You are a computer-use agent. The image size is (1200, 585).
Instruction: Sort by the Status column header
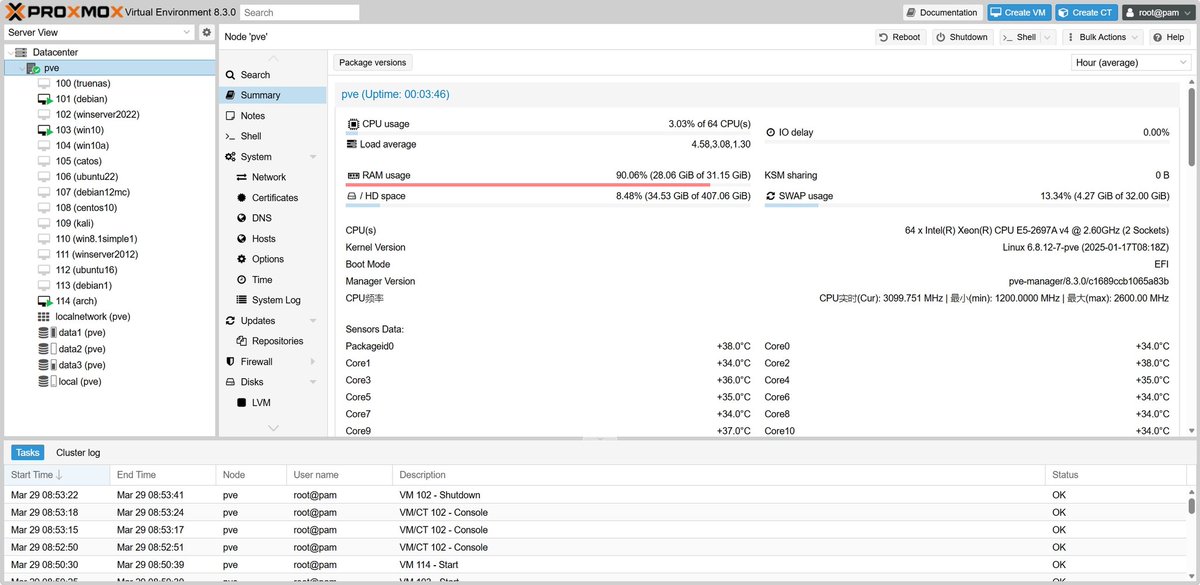[x=1115, y=475]
